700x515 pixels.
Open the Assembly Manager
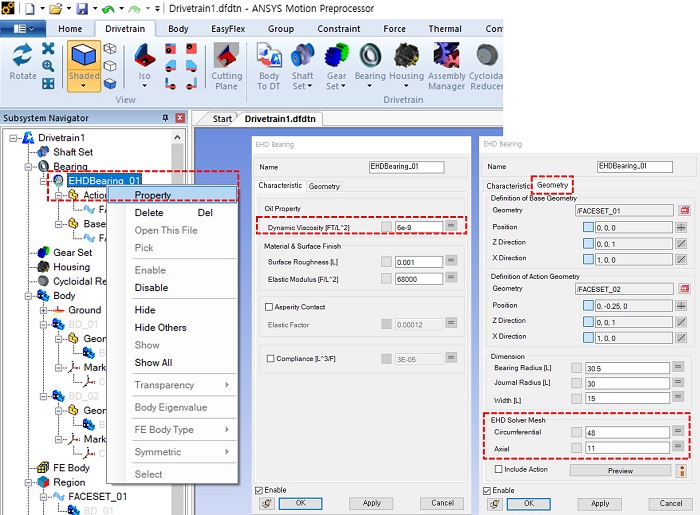coord(446,66)
